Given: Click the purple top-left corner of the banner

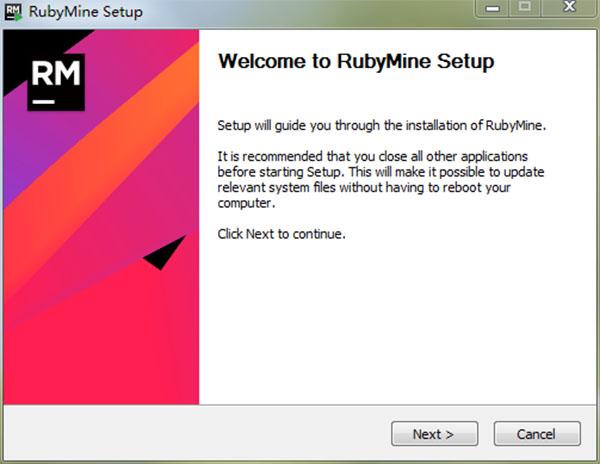Looking at the screenshot, I should tap(12, 130).
